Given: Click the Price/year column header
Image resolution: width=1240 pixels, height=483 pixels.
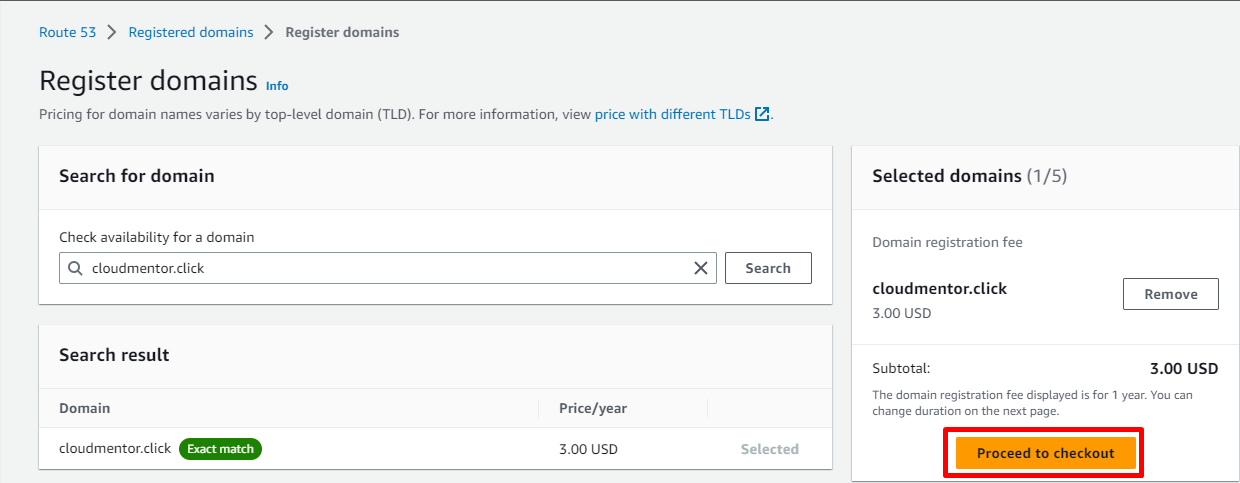Looking at the screenshot, I should coord(593,408).
